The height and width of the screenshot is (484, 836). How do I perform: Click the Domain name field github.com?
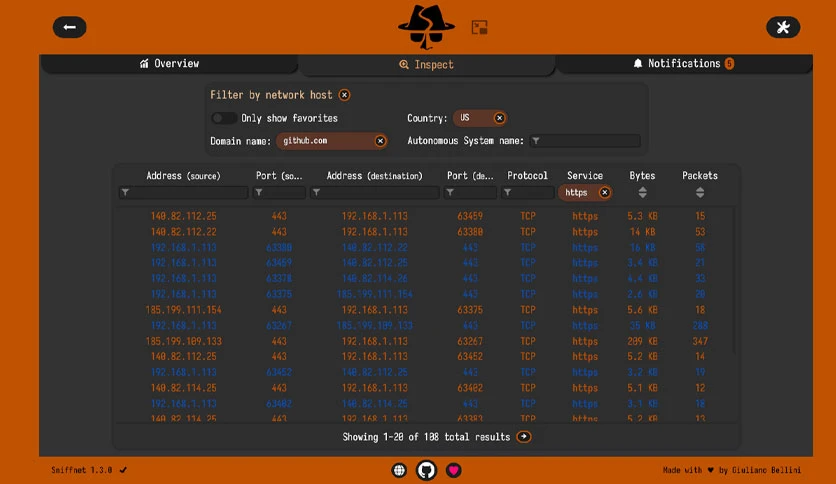click(x=332, y=141)
